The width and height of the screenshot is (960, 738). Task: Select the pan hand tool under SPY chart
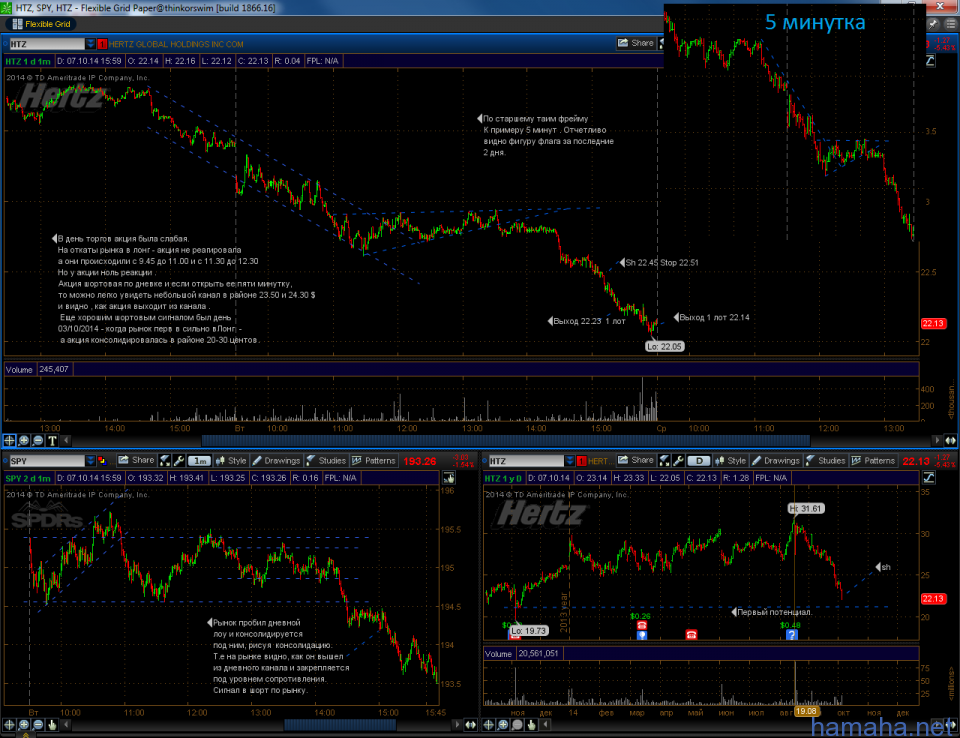(52, 725)
